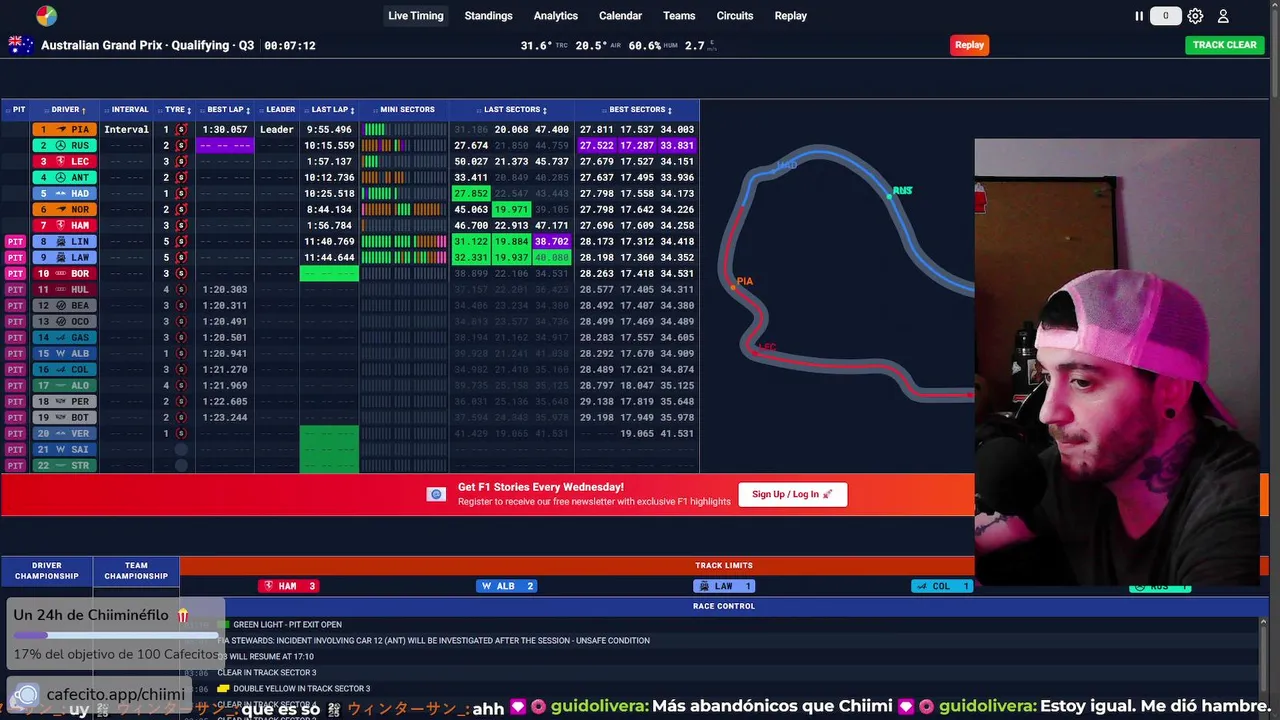Open the Live Timing tab

(x=416, y=16)
